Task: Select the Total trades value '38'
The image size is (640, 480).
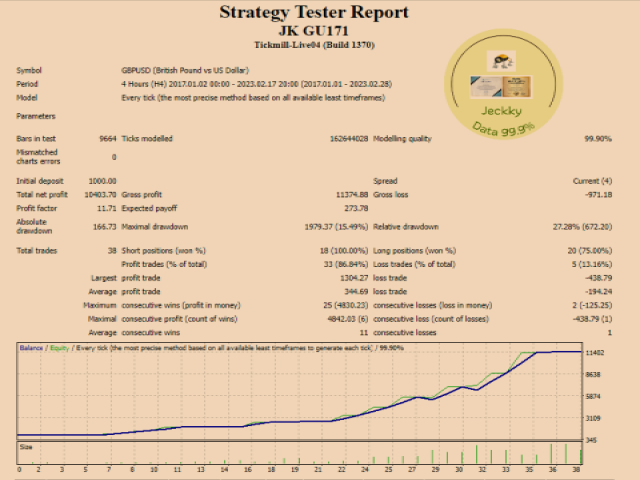Action: pyautogui.click(x=112, y=251)
